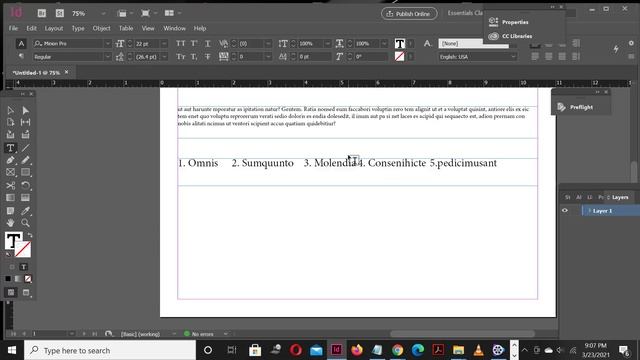This screenshot has height=360, width=640.
Task: Select the Selection tool arrow
Action: (10, 110)
